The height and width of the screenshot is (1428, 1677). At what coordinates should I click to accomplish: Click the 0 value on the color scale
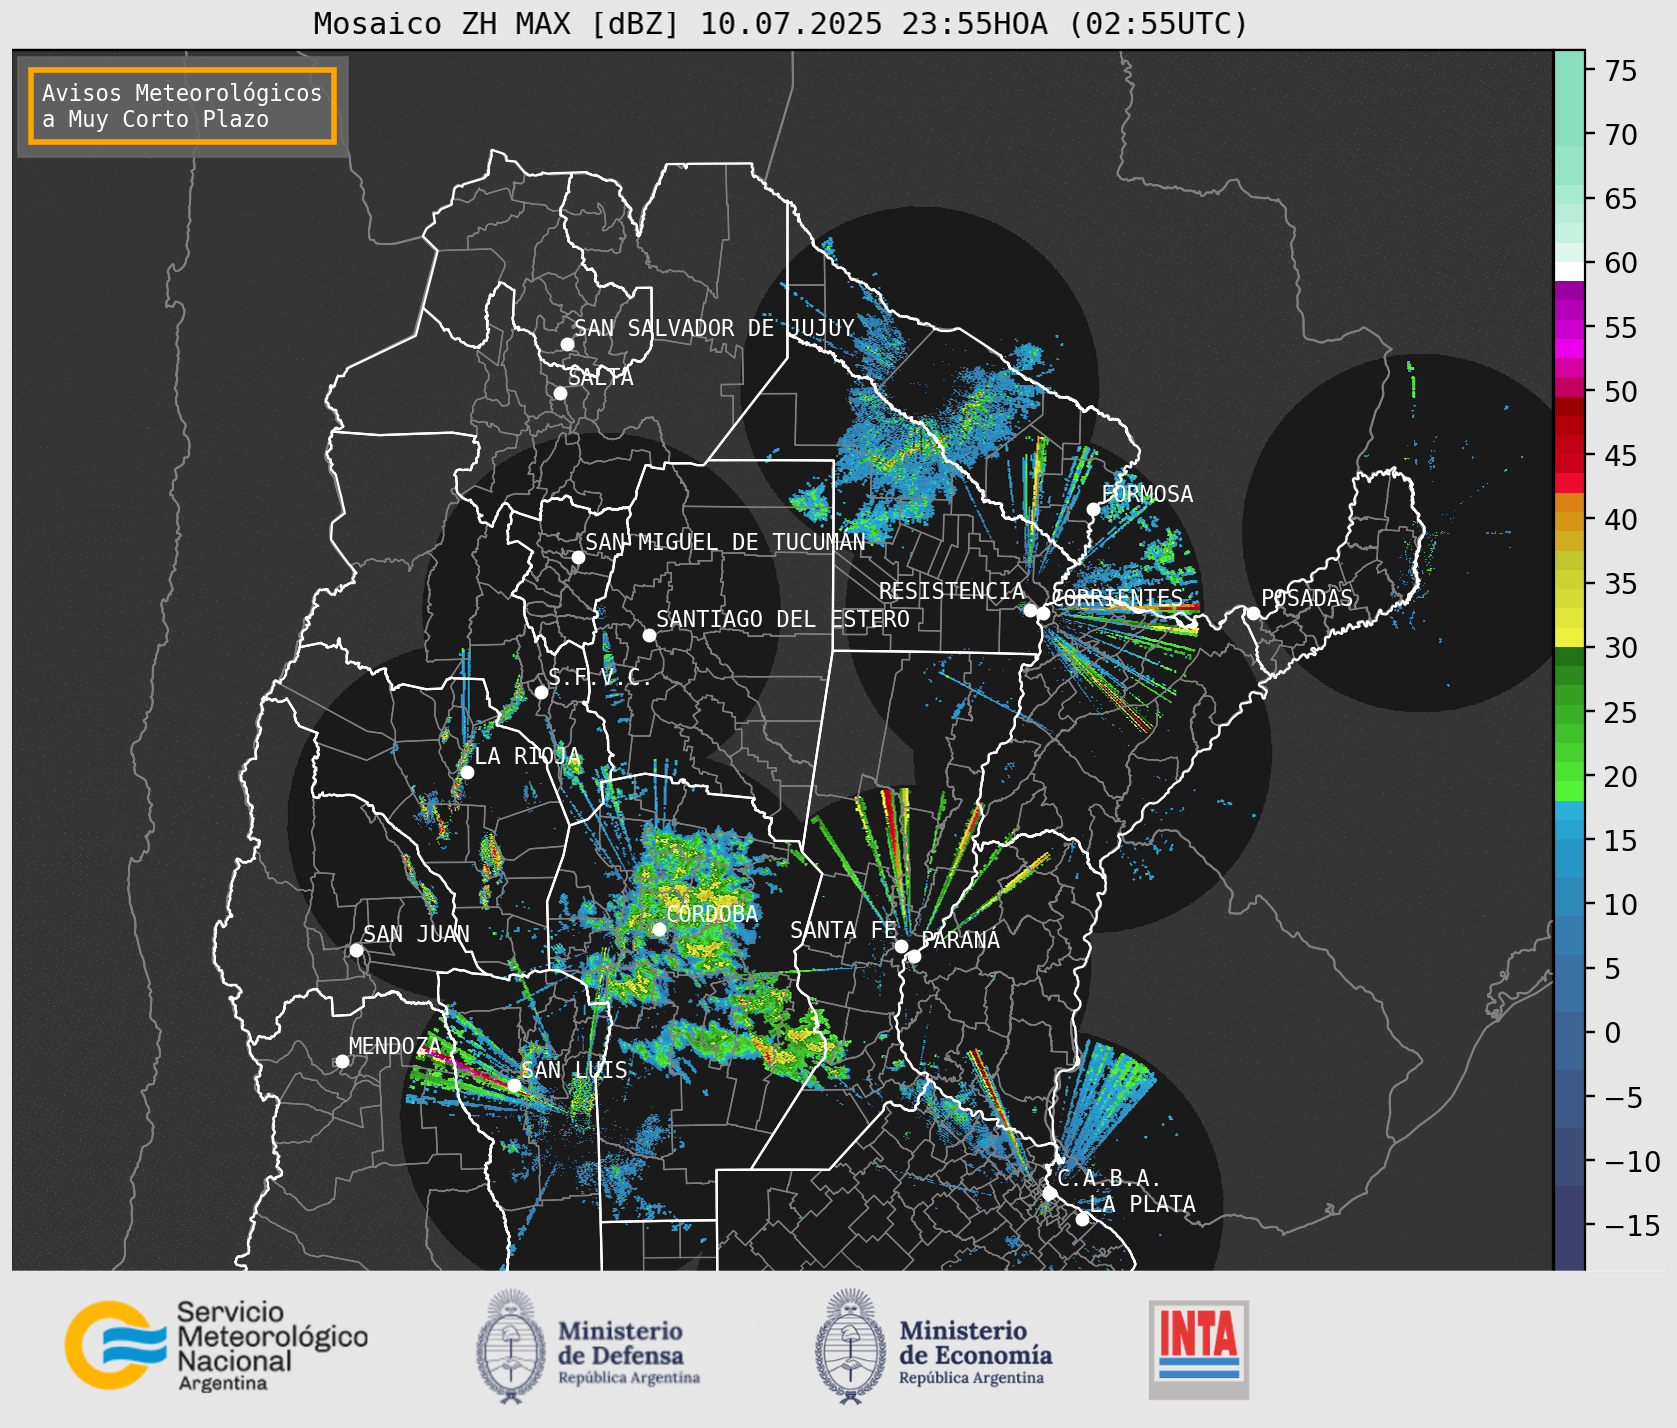click(x=1613, y=1033)
